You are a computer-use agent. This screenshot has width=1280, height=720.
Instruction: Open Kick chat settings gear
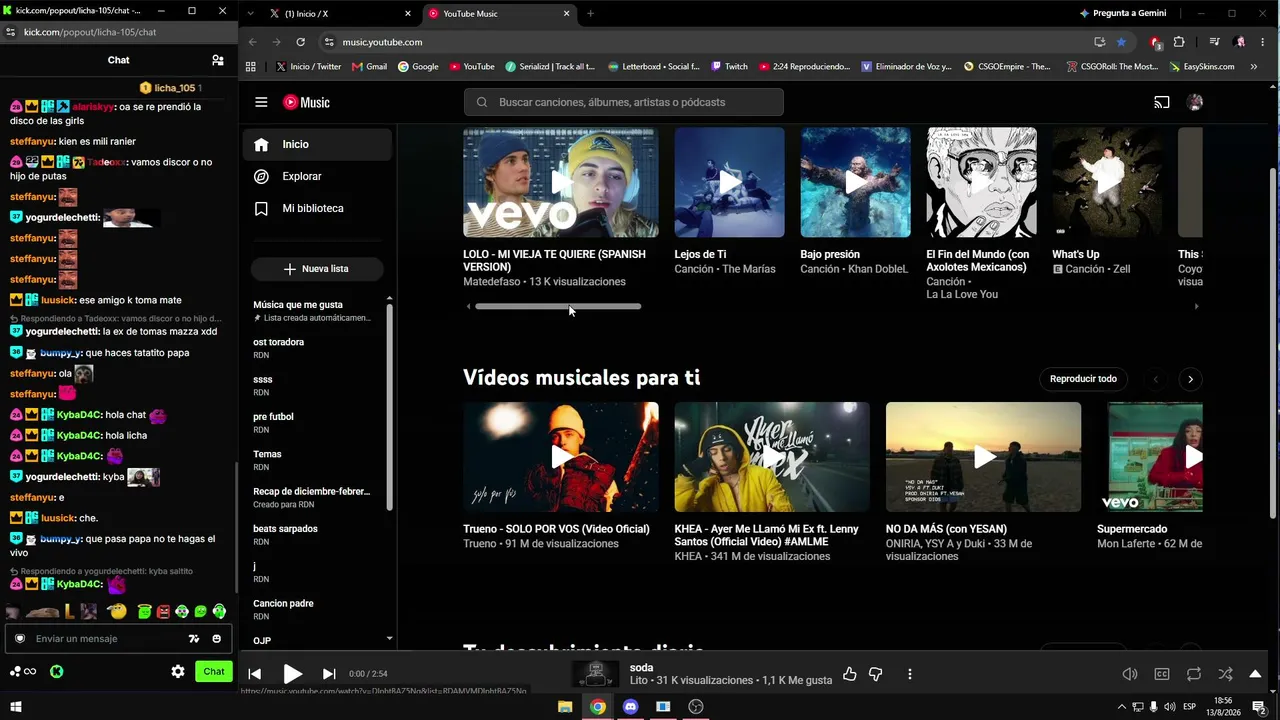[x=178, y=672]
